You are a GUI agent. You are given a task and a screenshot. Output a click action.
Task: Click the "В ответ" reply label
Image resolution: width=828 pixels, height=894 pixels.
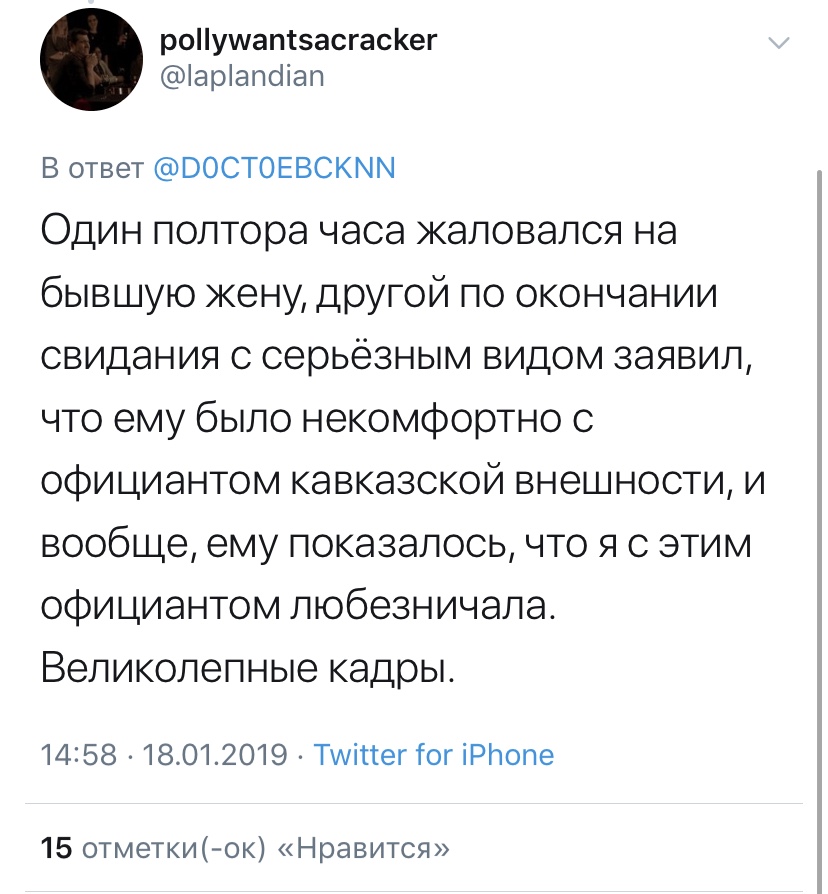click(x=92, y=168)
